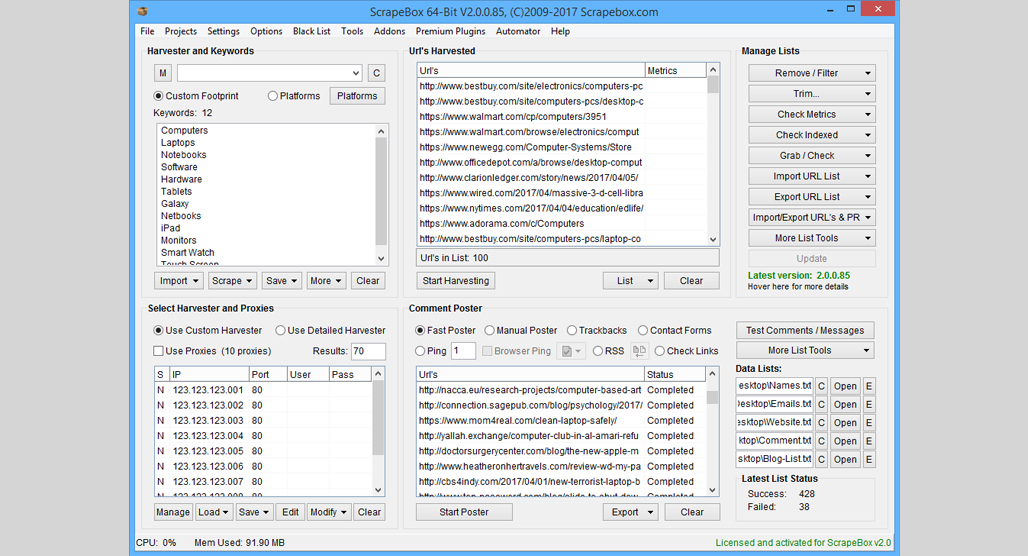
Task: Select the adorama.com harvested URL row
Action: pos(562,224)
